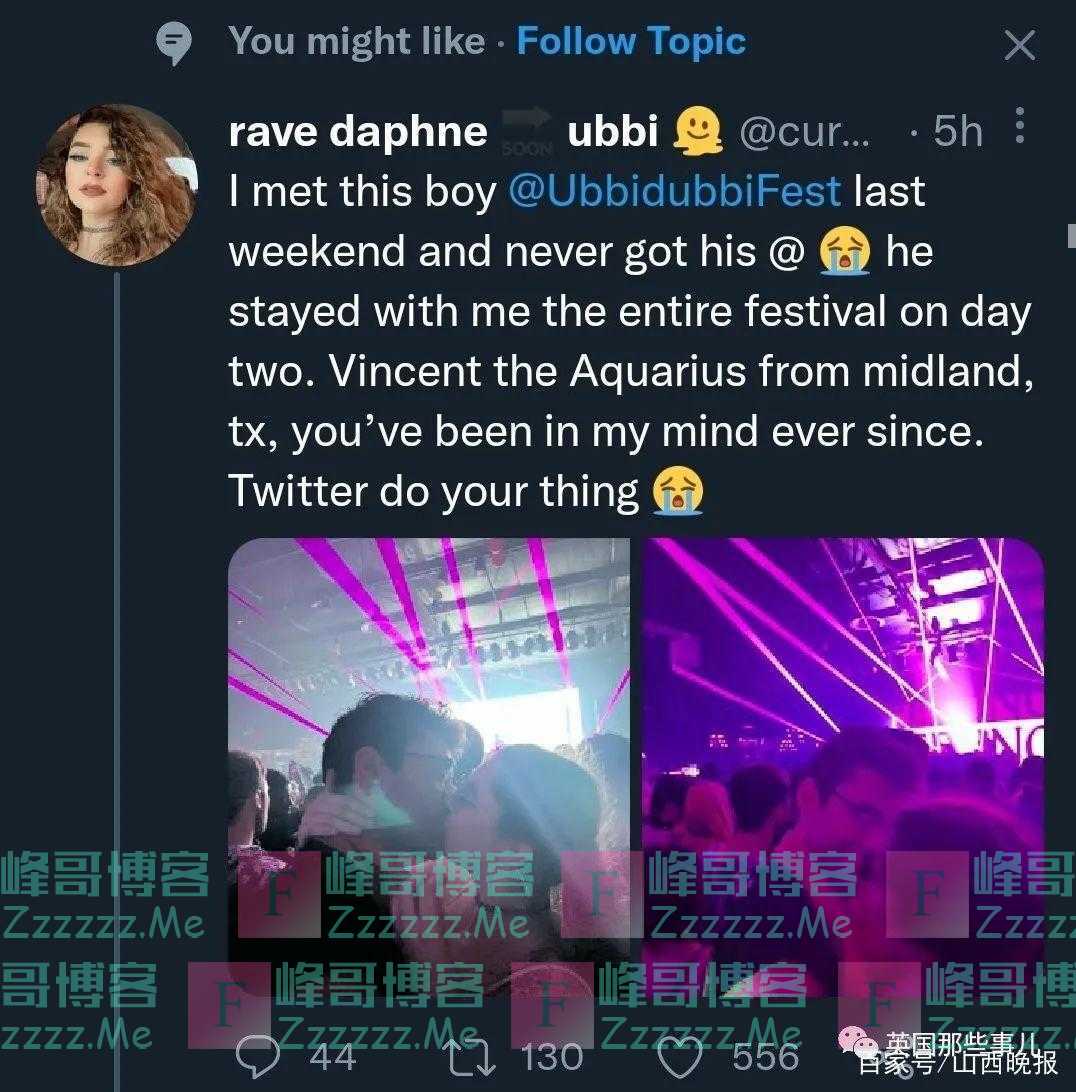This screenshot has height=1092, width=1076.
Task: Click the 556 likes count
Action: (x=765, y=1057)
